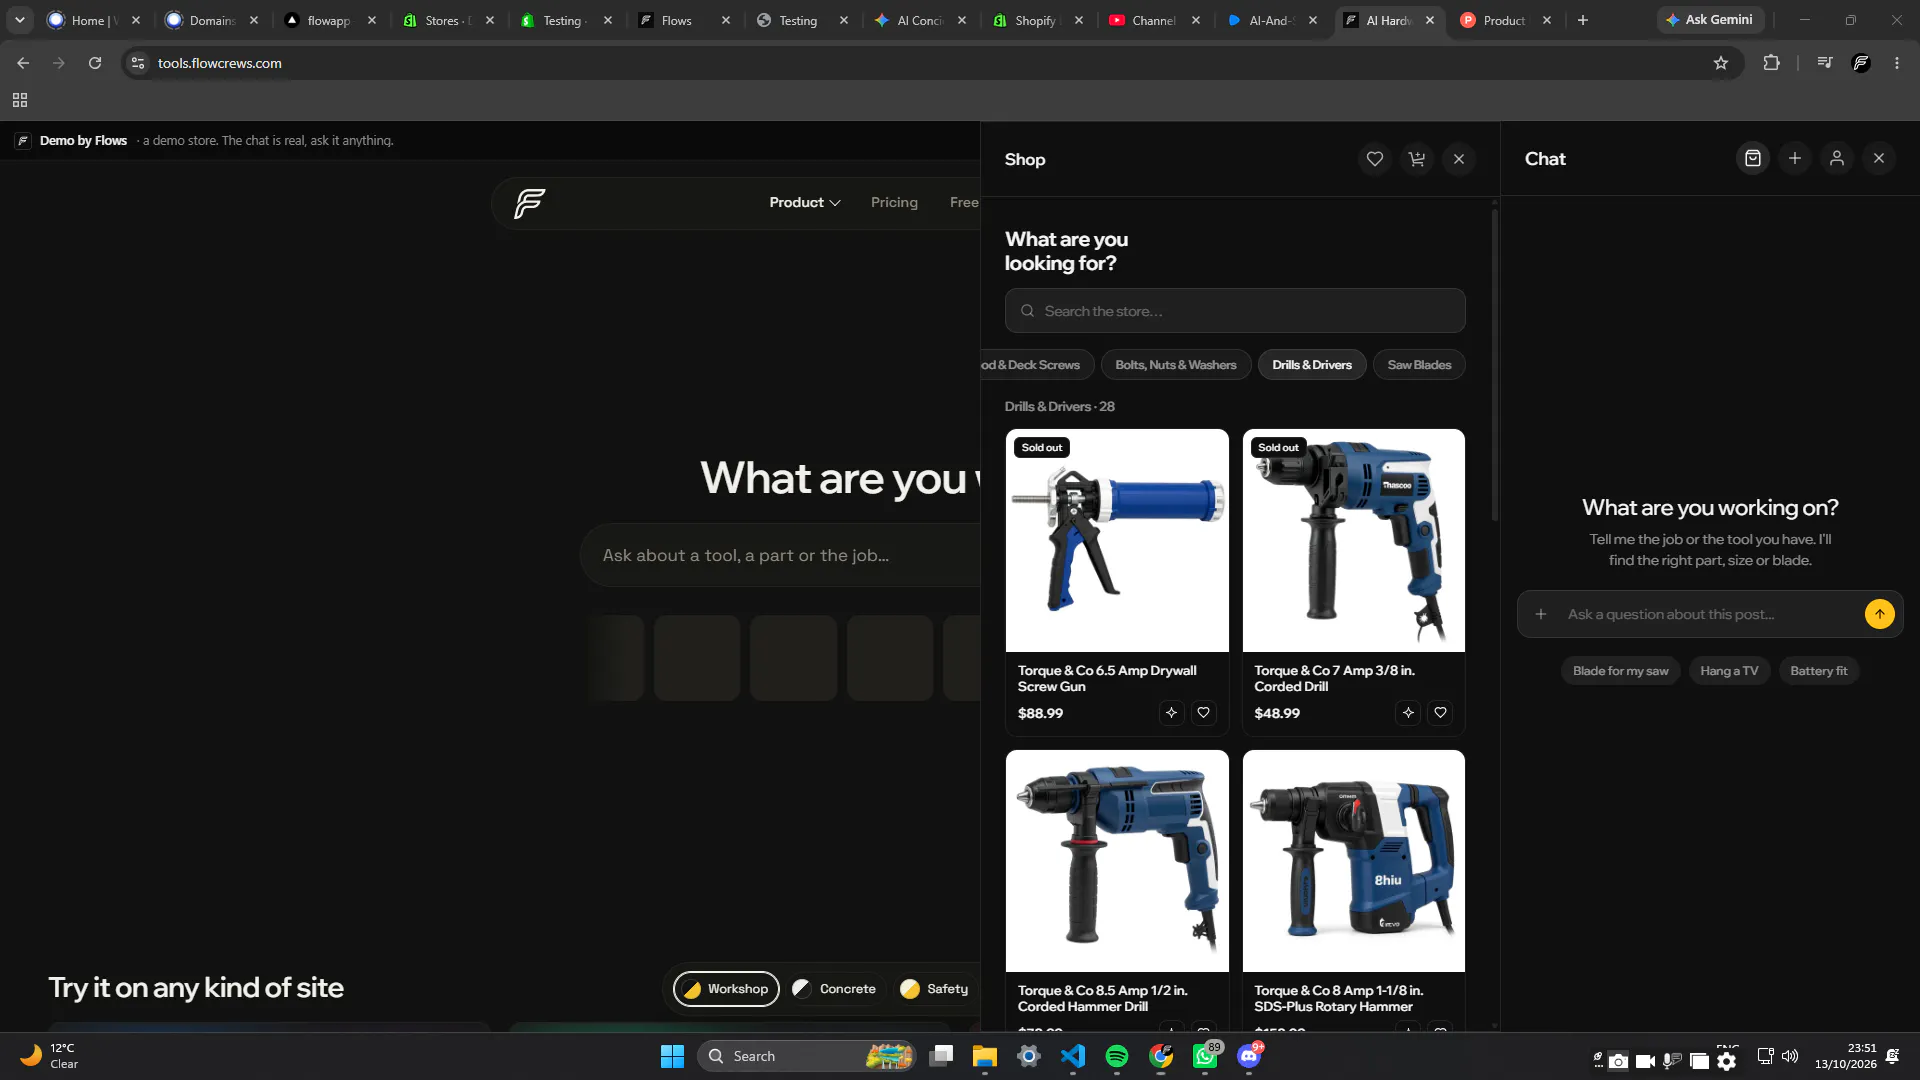Close the Chat panel
This screenshot has height=1080, width=1920.
1879,158
